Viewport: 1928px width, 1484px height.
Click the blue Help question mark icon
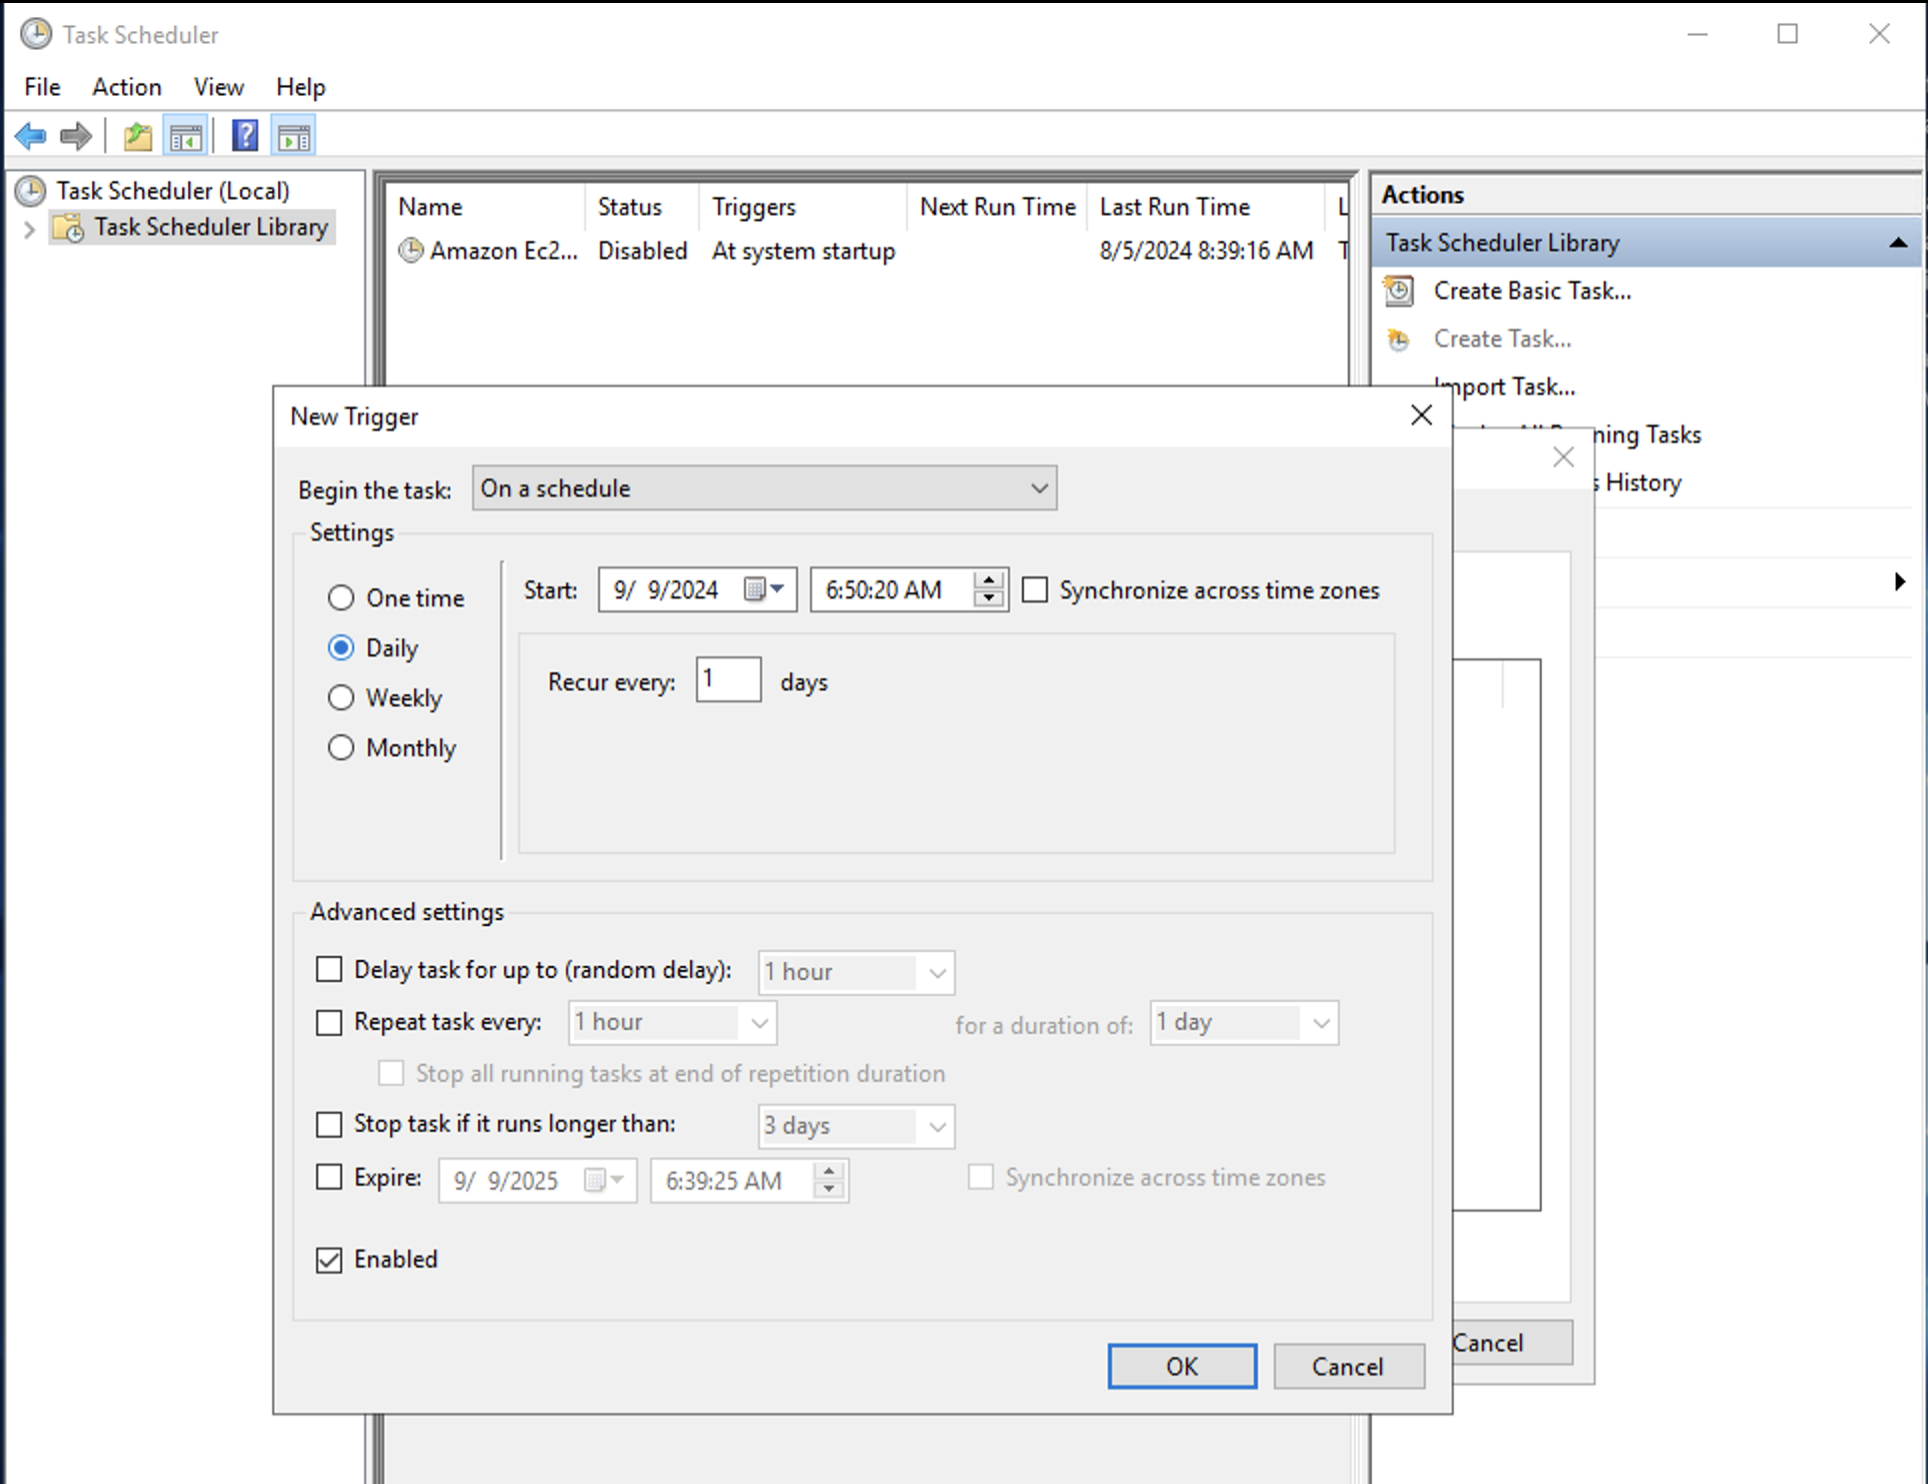(x=245, y=136)
